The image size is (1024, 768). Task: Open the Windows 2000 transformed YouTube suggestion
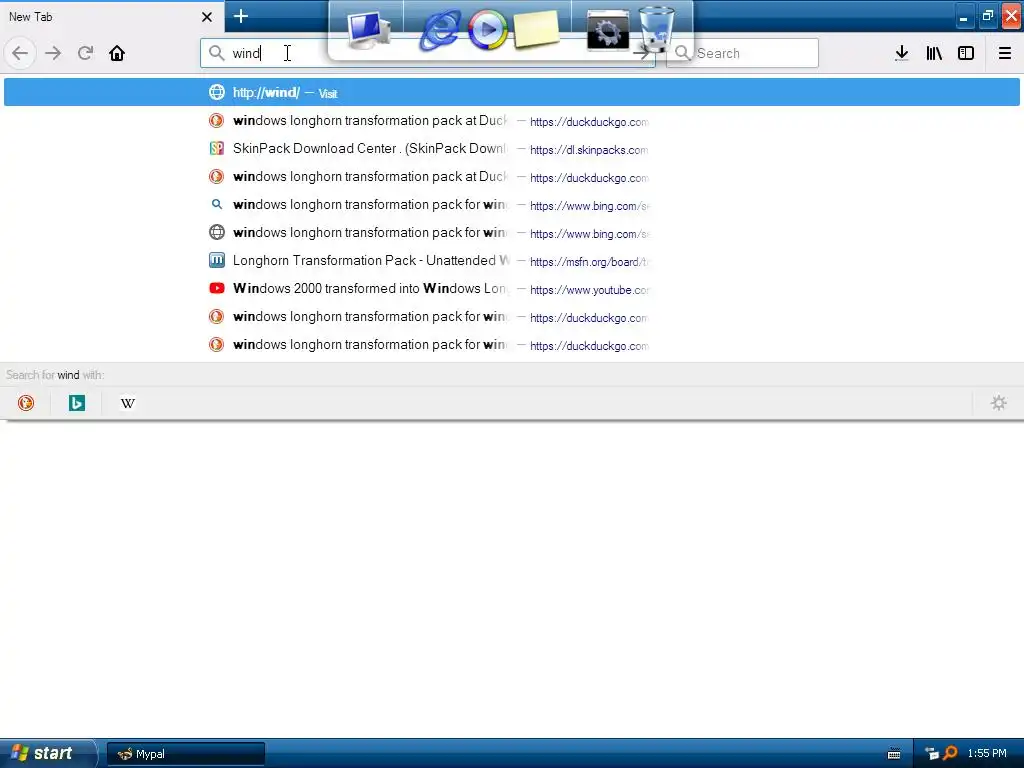(x=512, y=289)
